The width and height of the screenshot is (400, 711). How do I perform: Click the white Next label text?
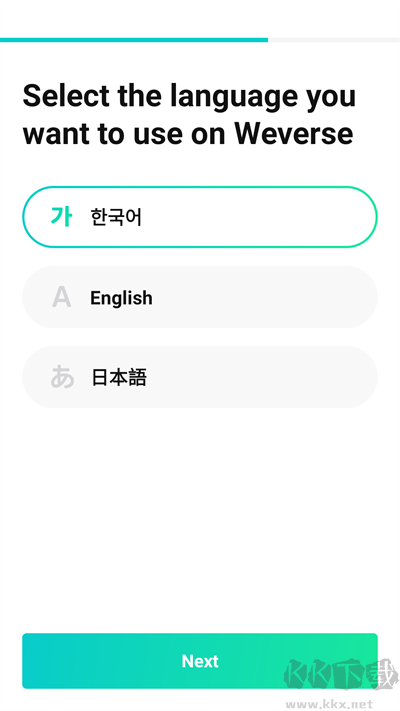pos(200,661)
